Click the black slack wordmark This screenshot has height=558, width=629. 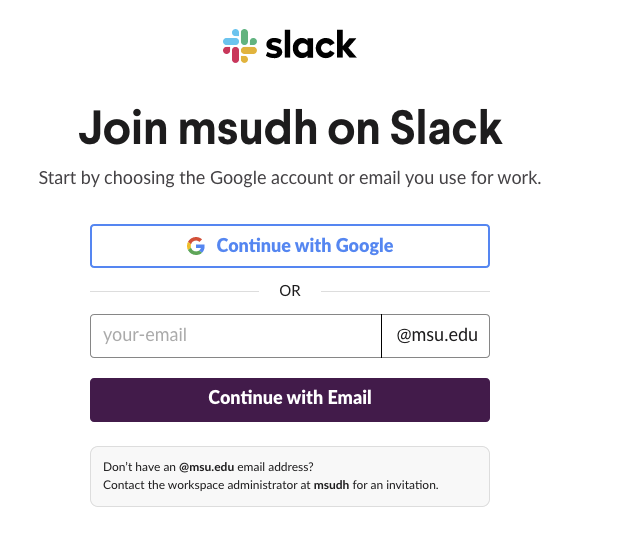(x=311, y=45)
